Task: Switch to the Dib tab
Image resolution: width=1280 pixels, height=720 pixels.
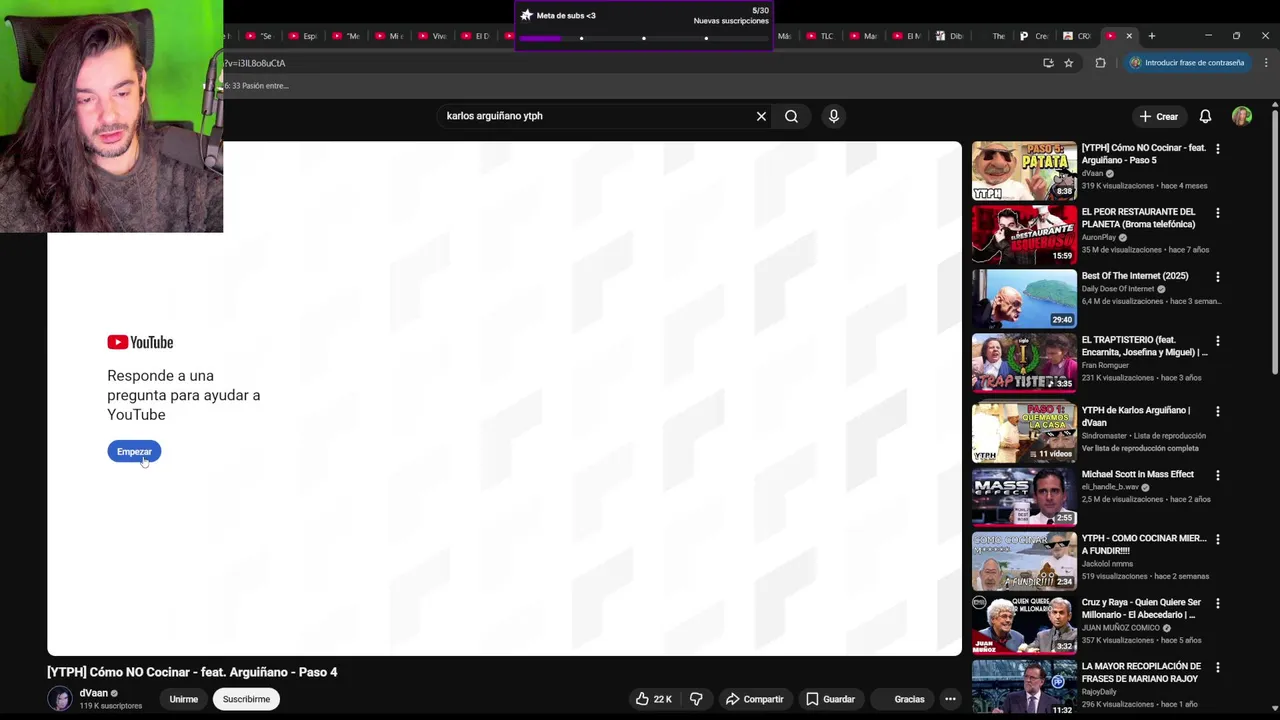Action: (949, 36)
